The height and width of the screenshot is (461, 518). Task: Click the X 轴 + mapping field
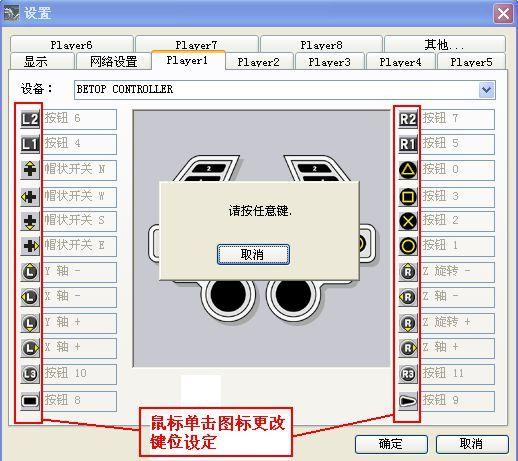[79, 348]
